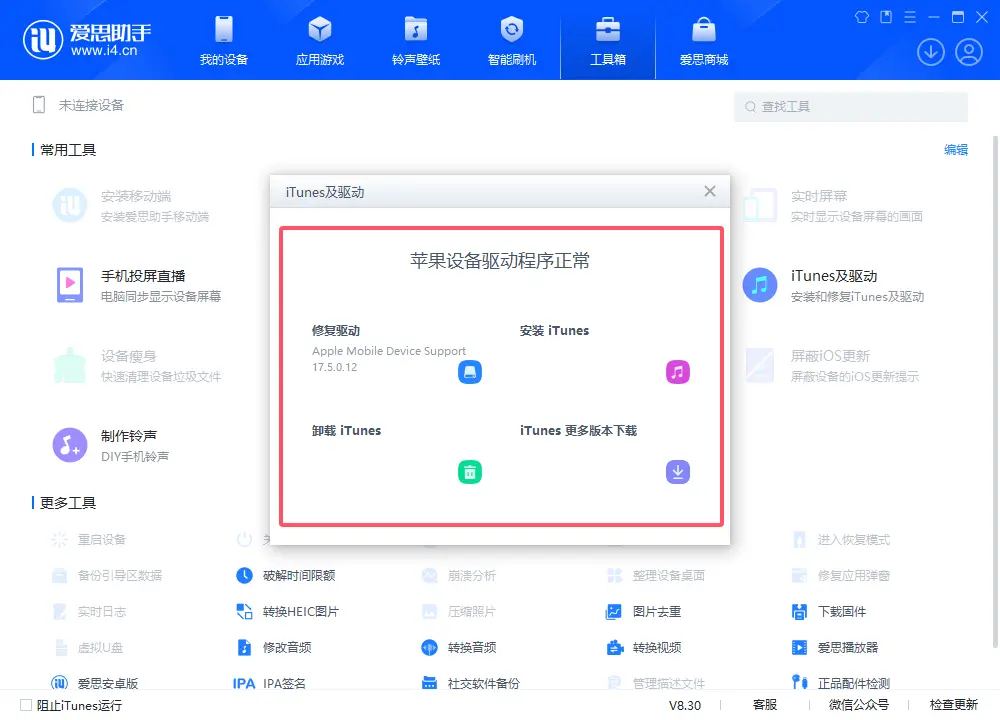Open 手机投屏直播 tool
1000x720 pixels.
(x=139, y=285)
